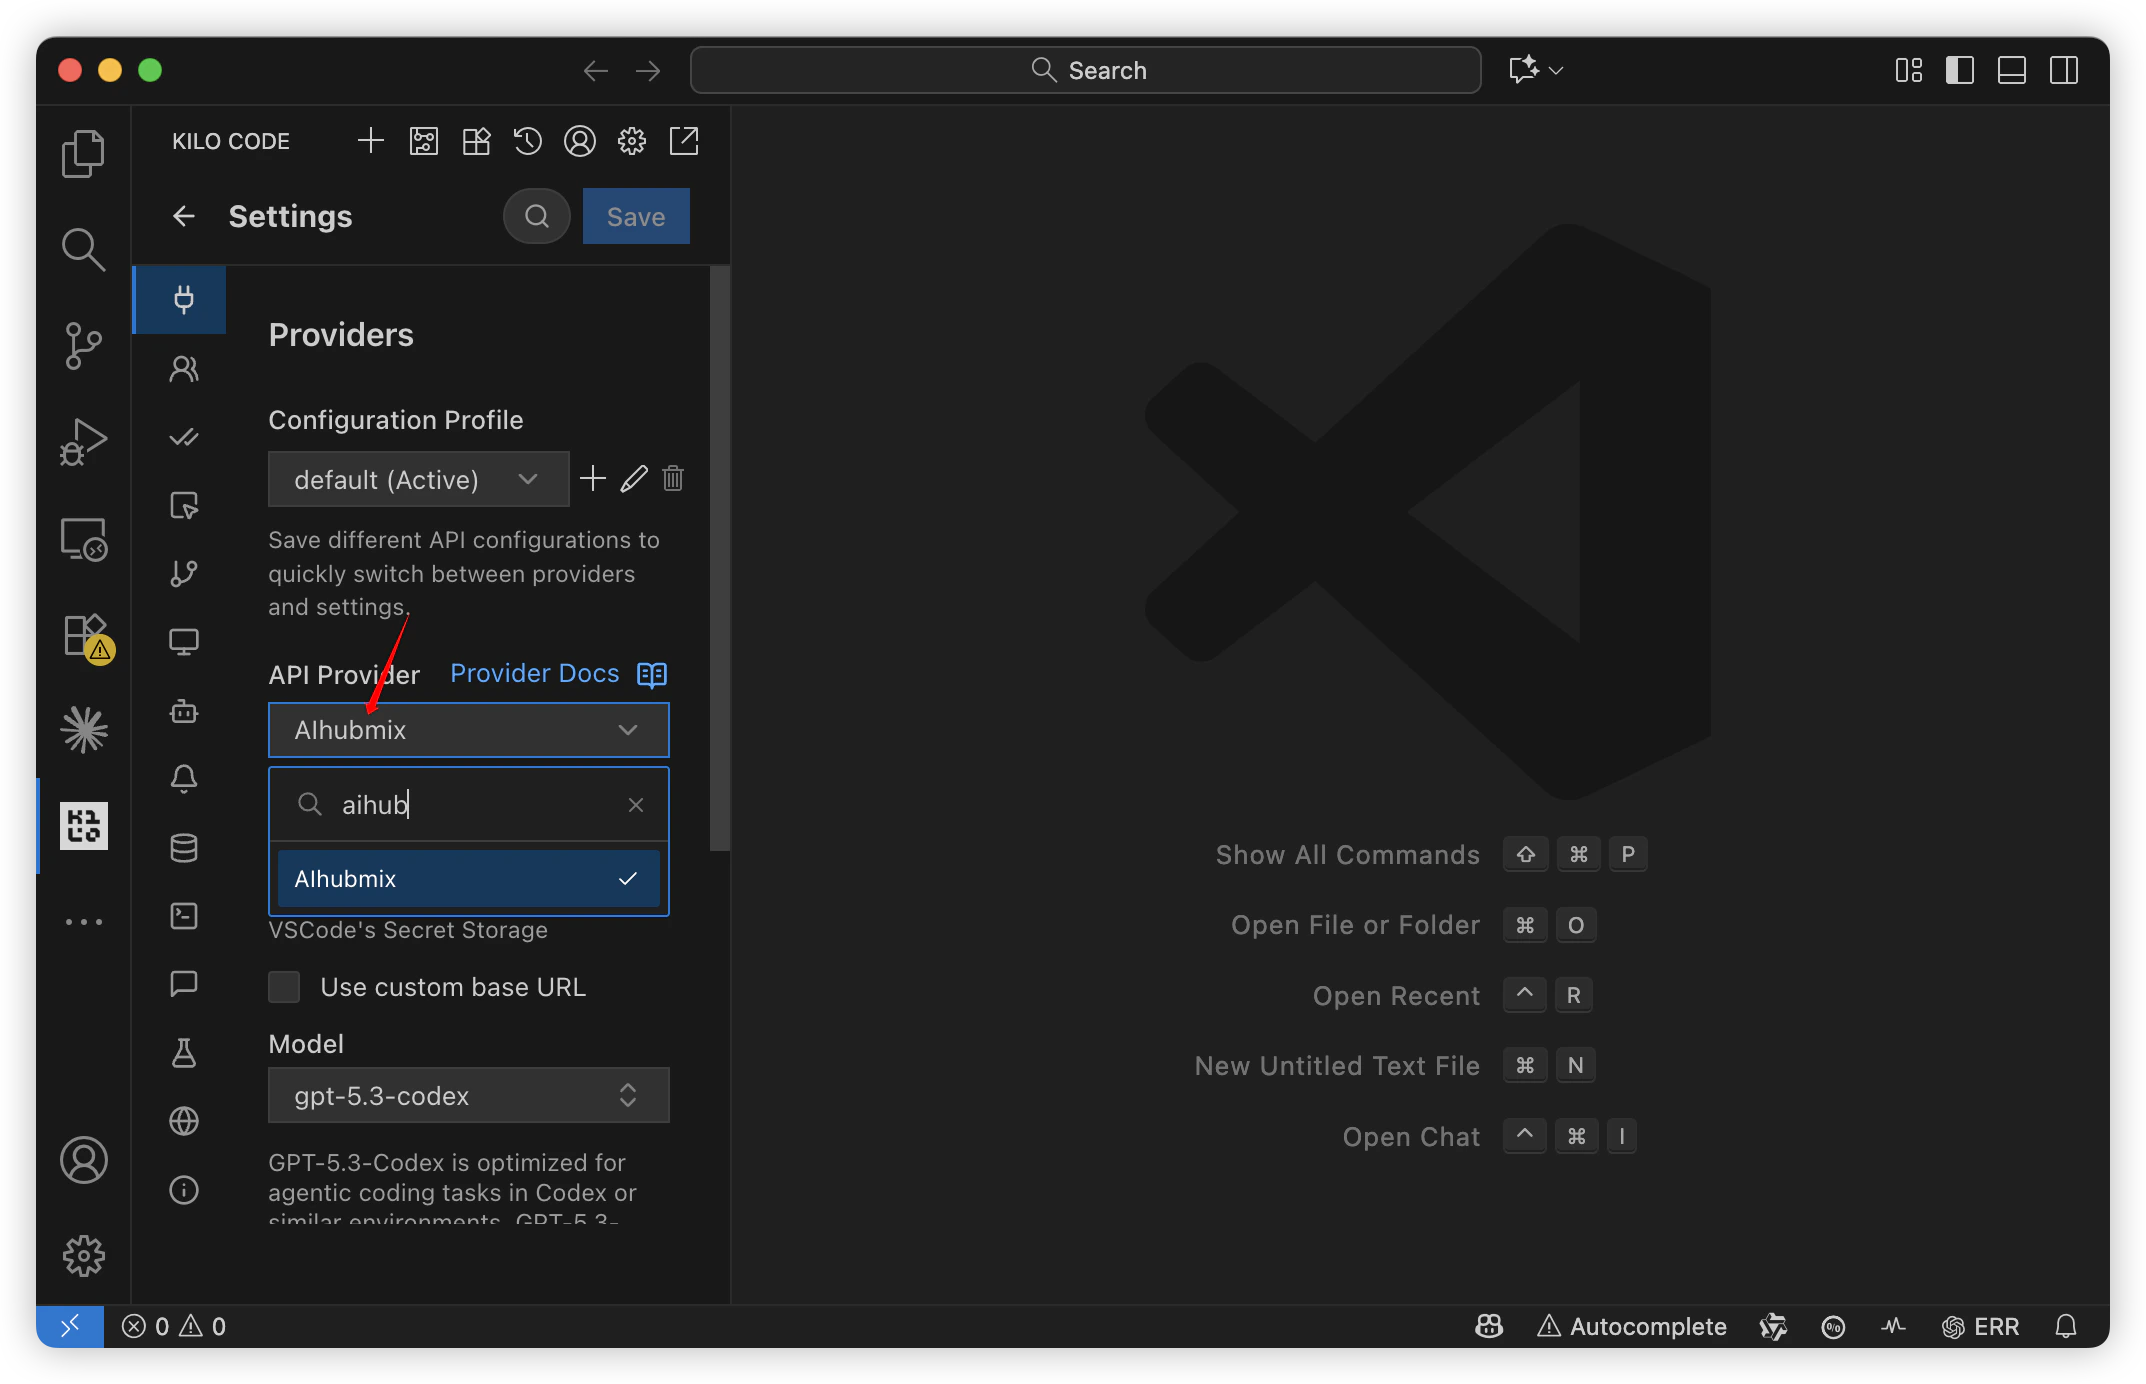
Task: Clear the provider search field text
Action: (636, 805)
